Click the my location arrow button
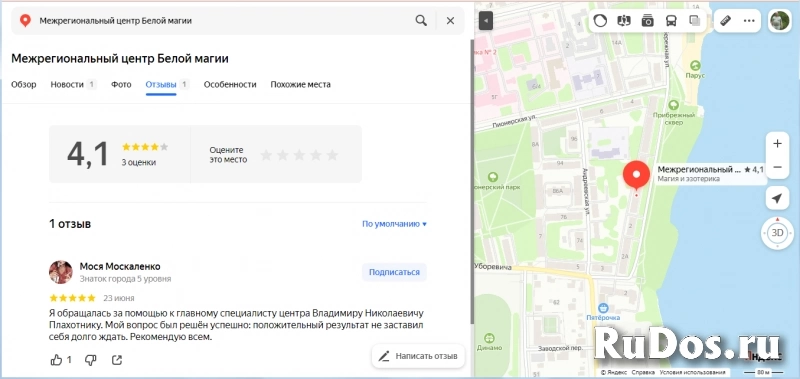This screenshot has width=800, height=379. coord(777,198)
